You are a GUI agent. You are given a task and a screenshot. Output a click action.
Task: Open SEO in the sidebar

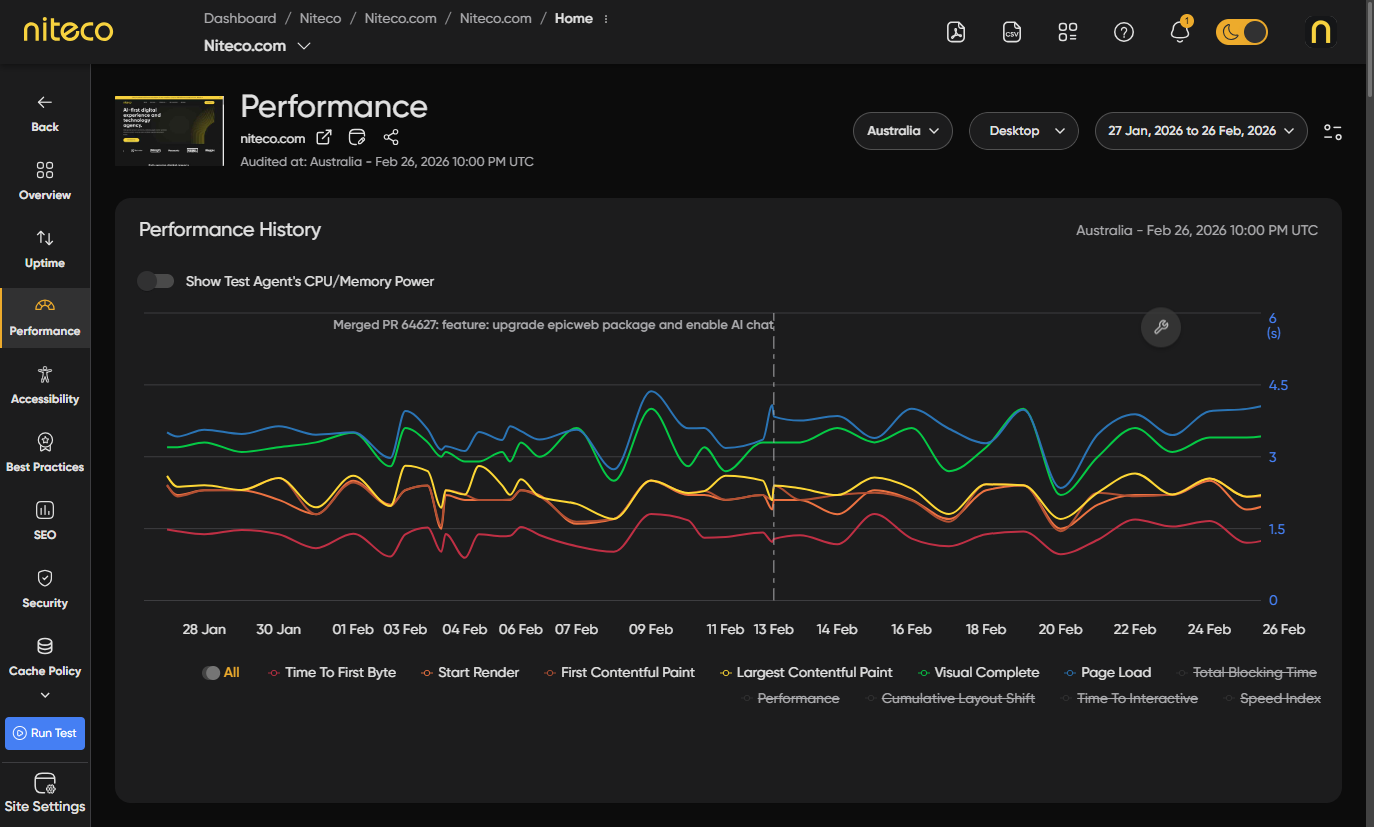click(x=45, y=521)
